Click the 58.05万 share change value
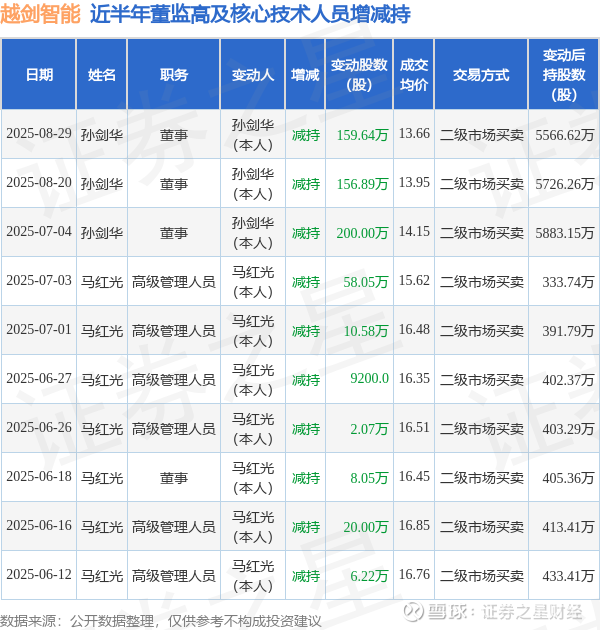Image resolution: width=600 pixels, height=630 pixels. click(365, 282)
